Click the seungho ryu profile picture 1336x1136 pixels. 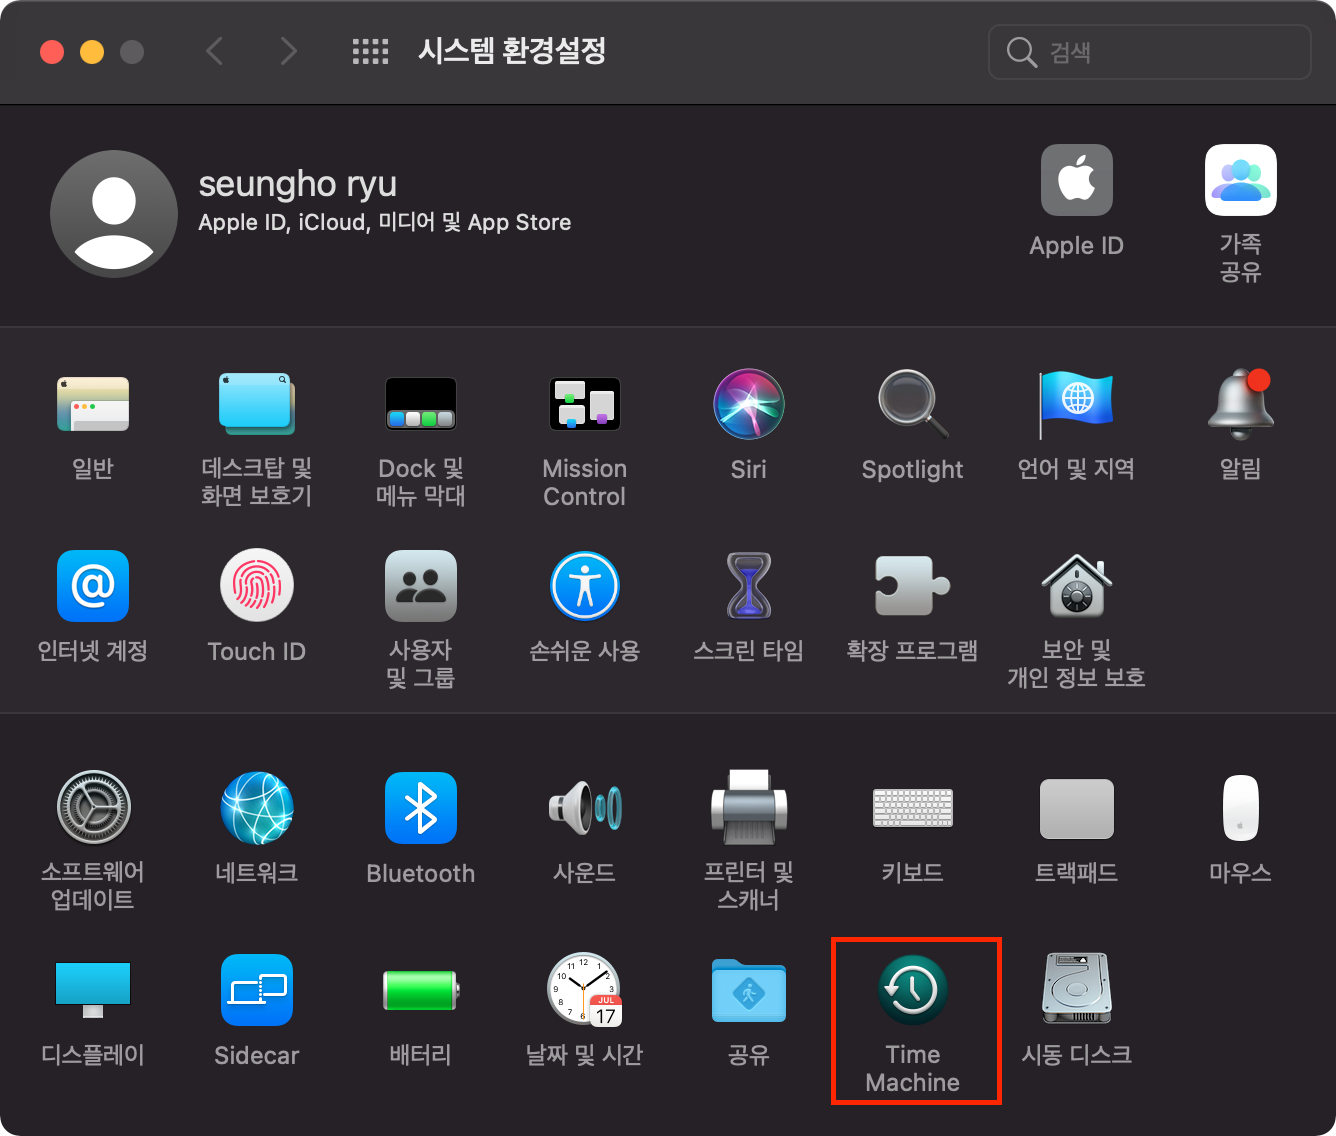tap(114, 214)
